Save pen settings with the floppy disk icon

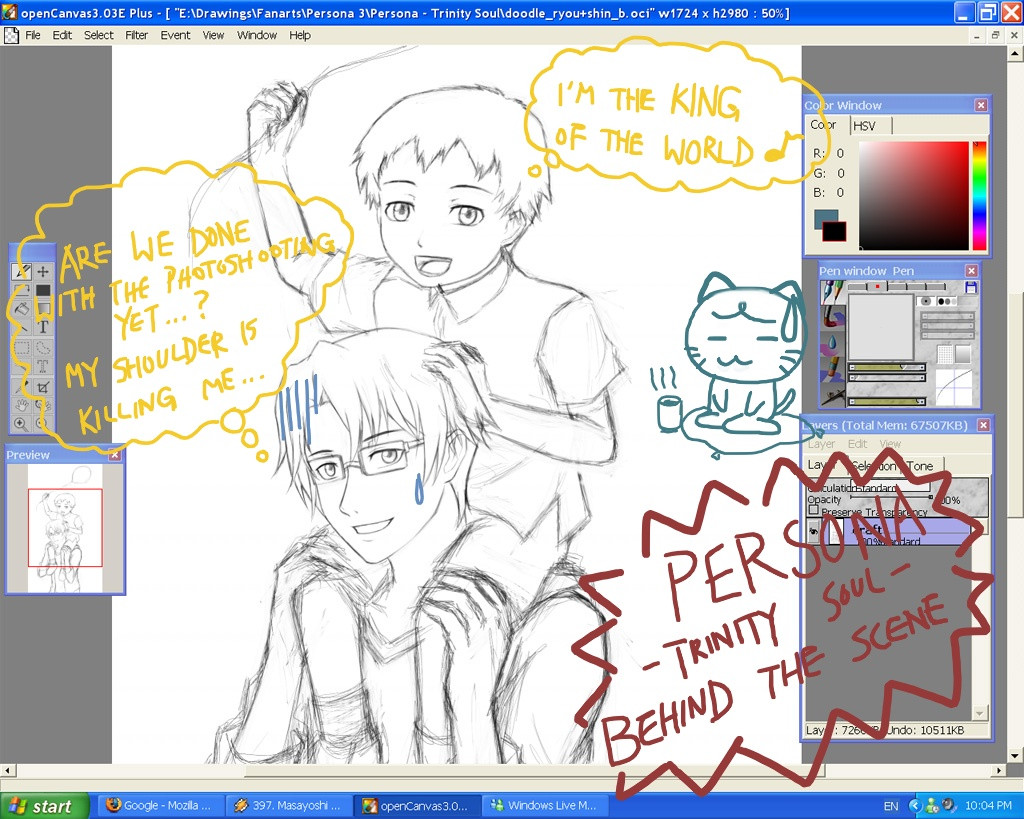[x=970, y=287]
